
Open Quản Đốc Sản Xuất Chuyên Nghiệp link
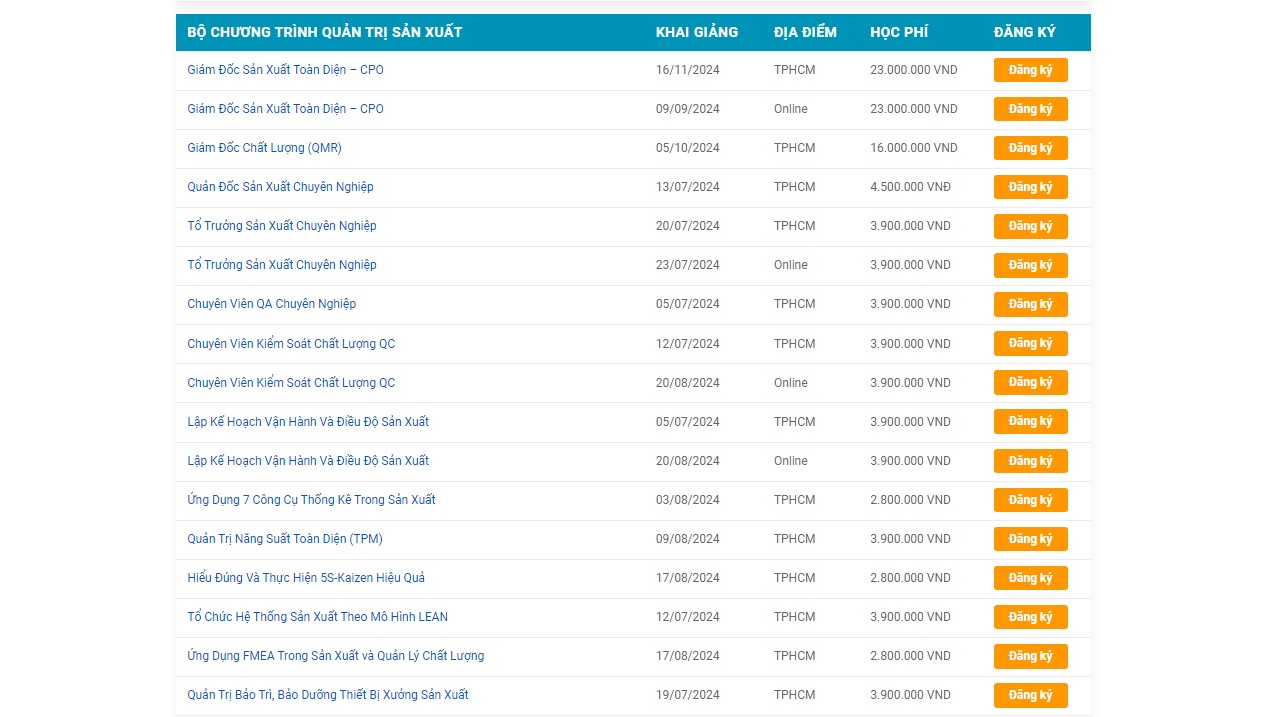(x=280, y=187)
